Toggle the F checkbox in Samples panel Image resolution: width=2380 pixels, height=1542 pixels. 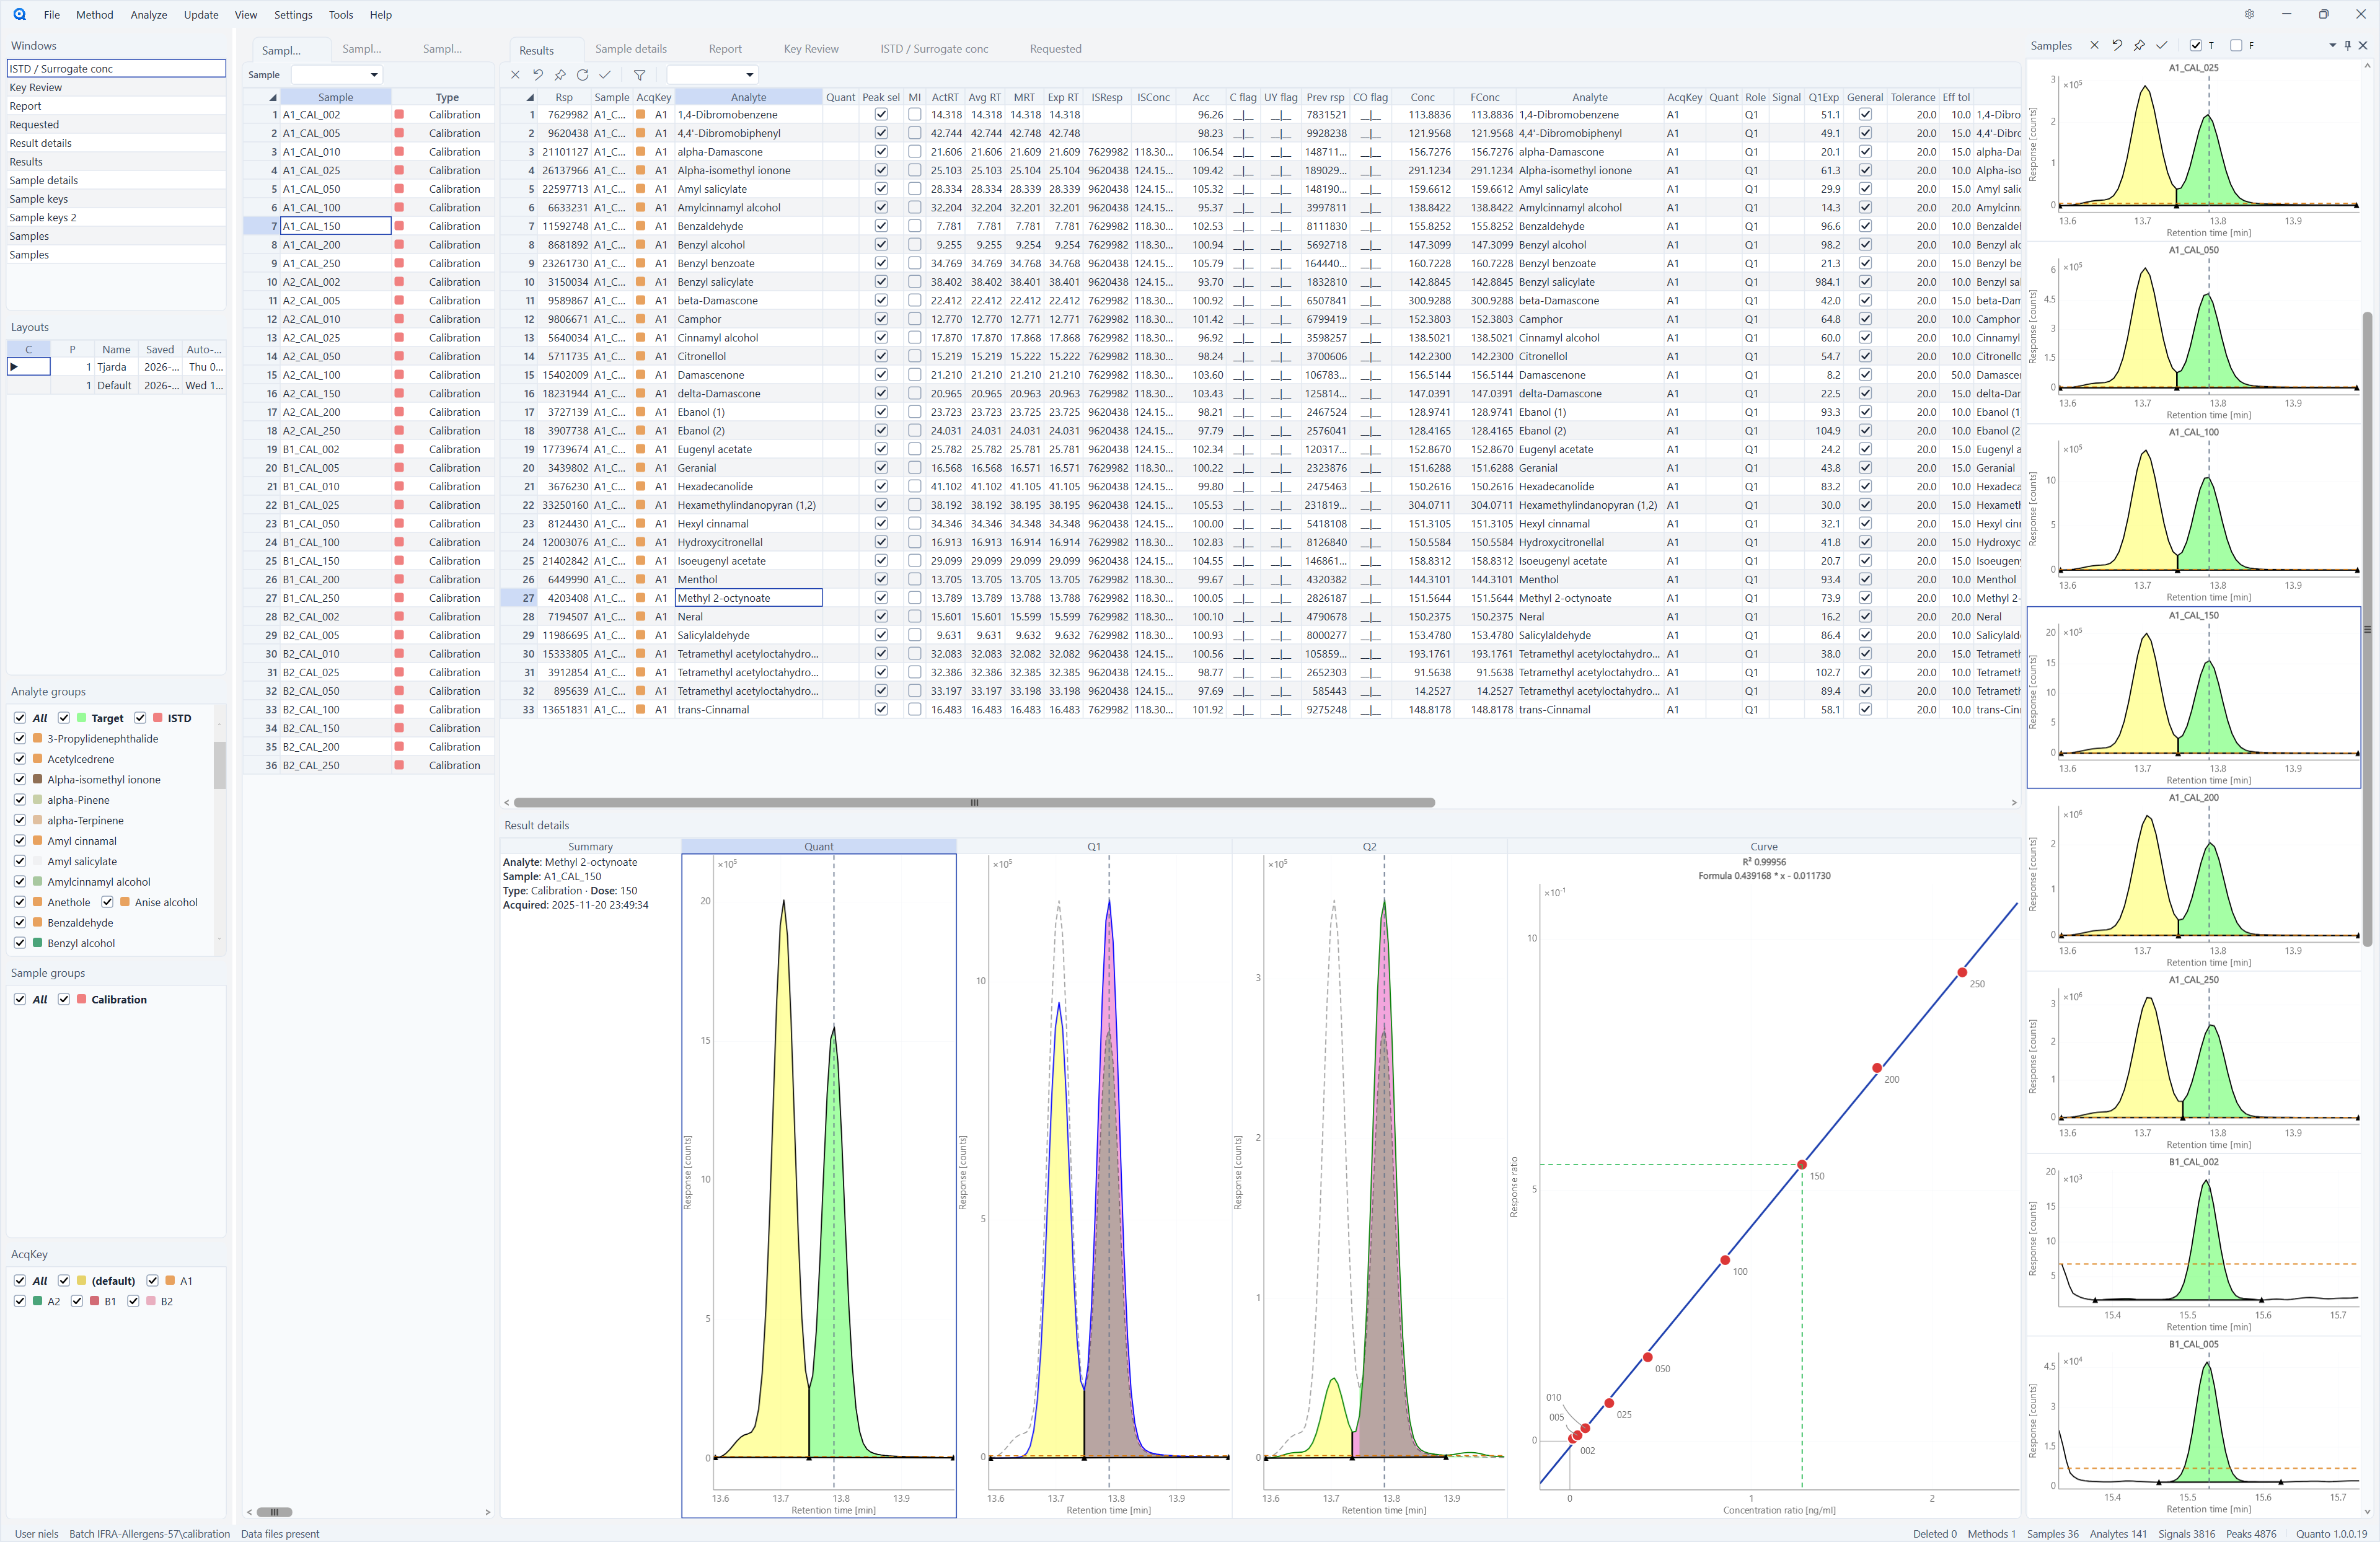point(2237,45)
